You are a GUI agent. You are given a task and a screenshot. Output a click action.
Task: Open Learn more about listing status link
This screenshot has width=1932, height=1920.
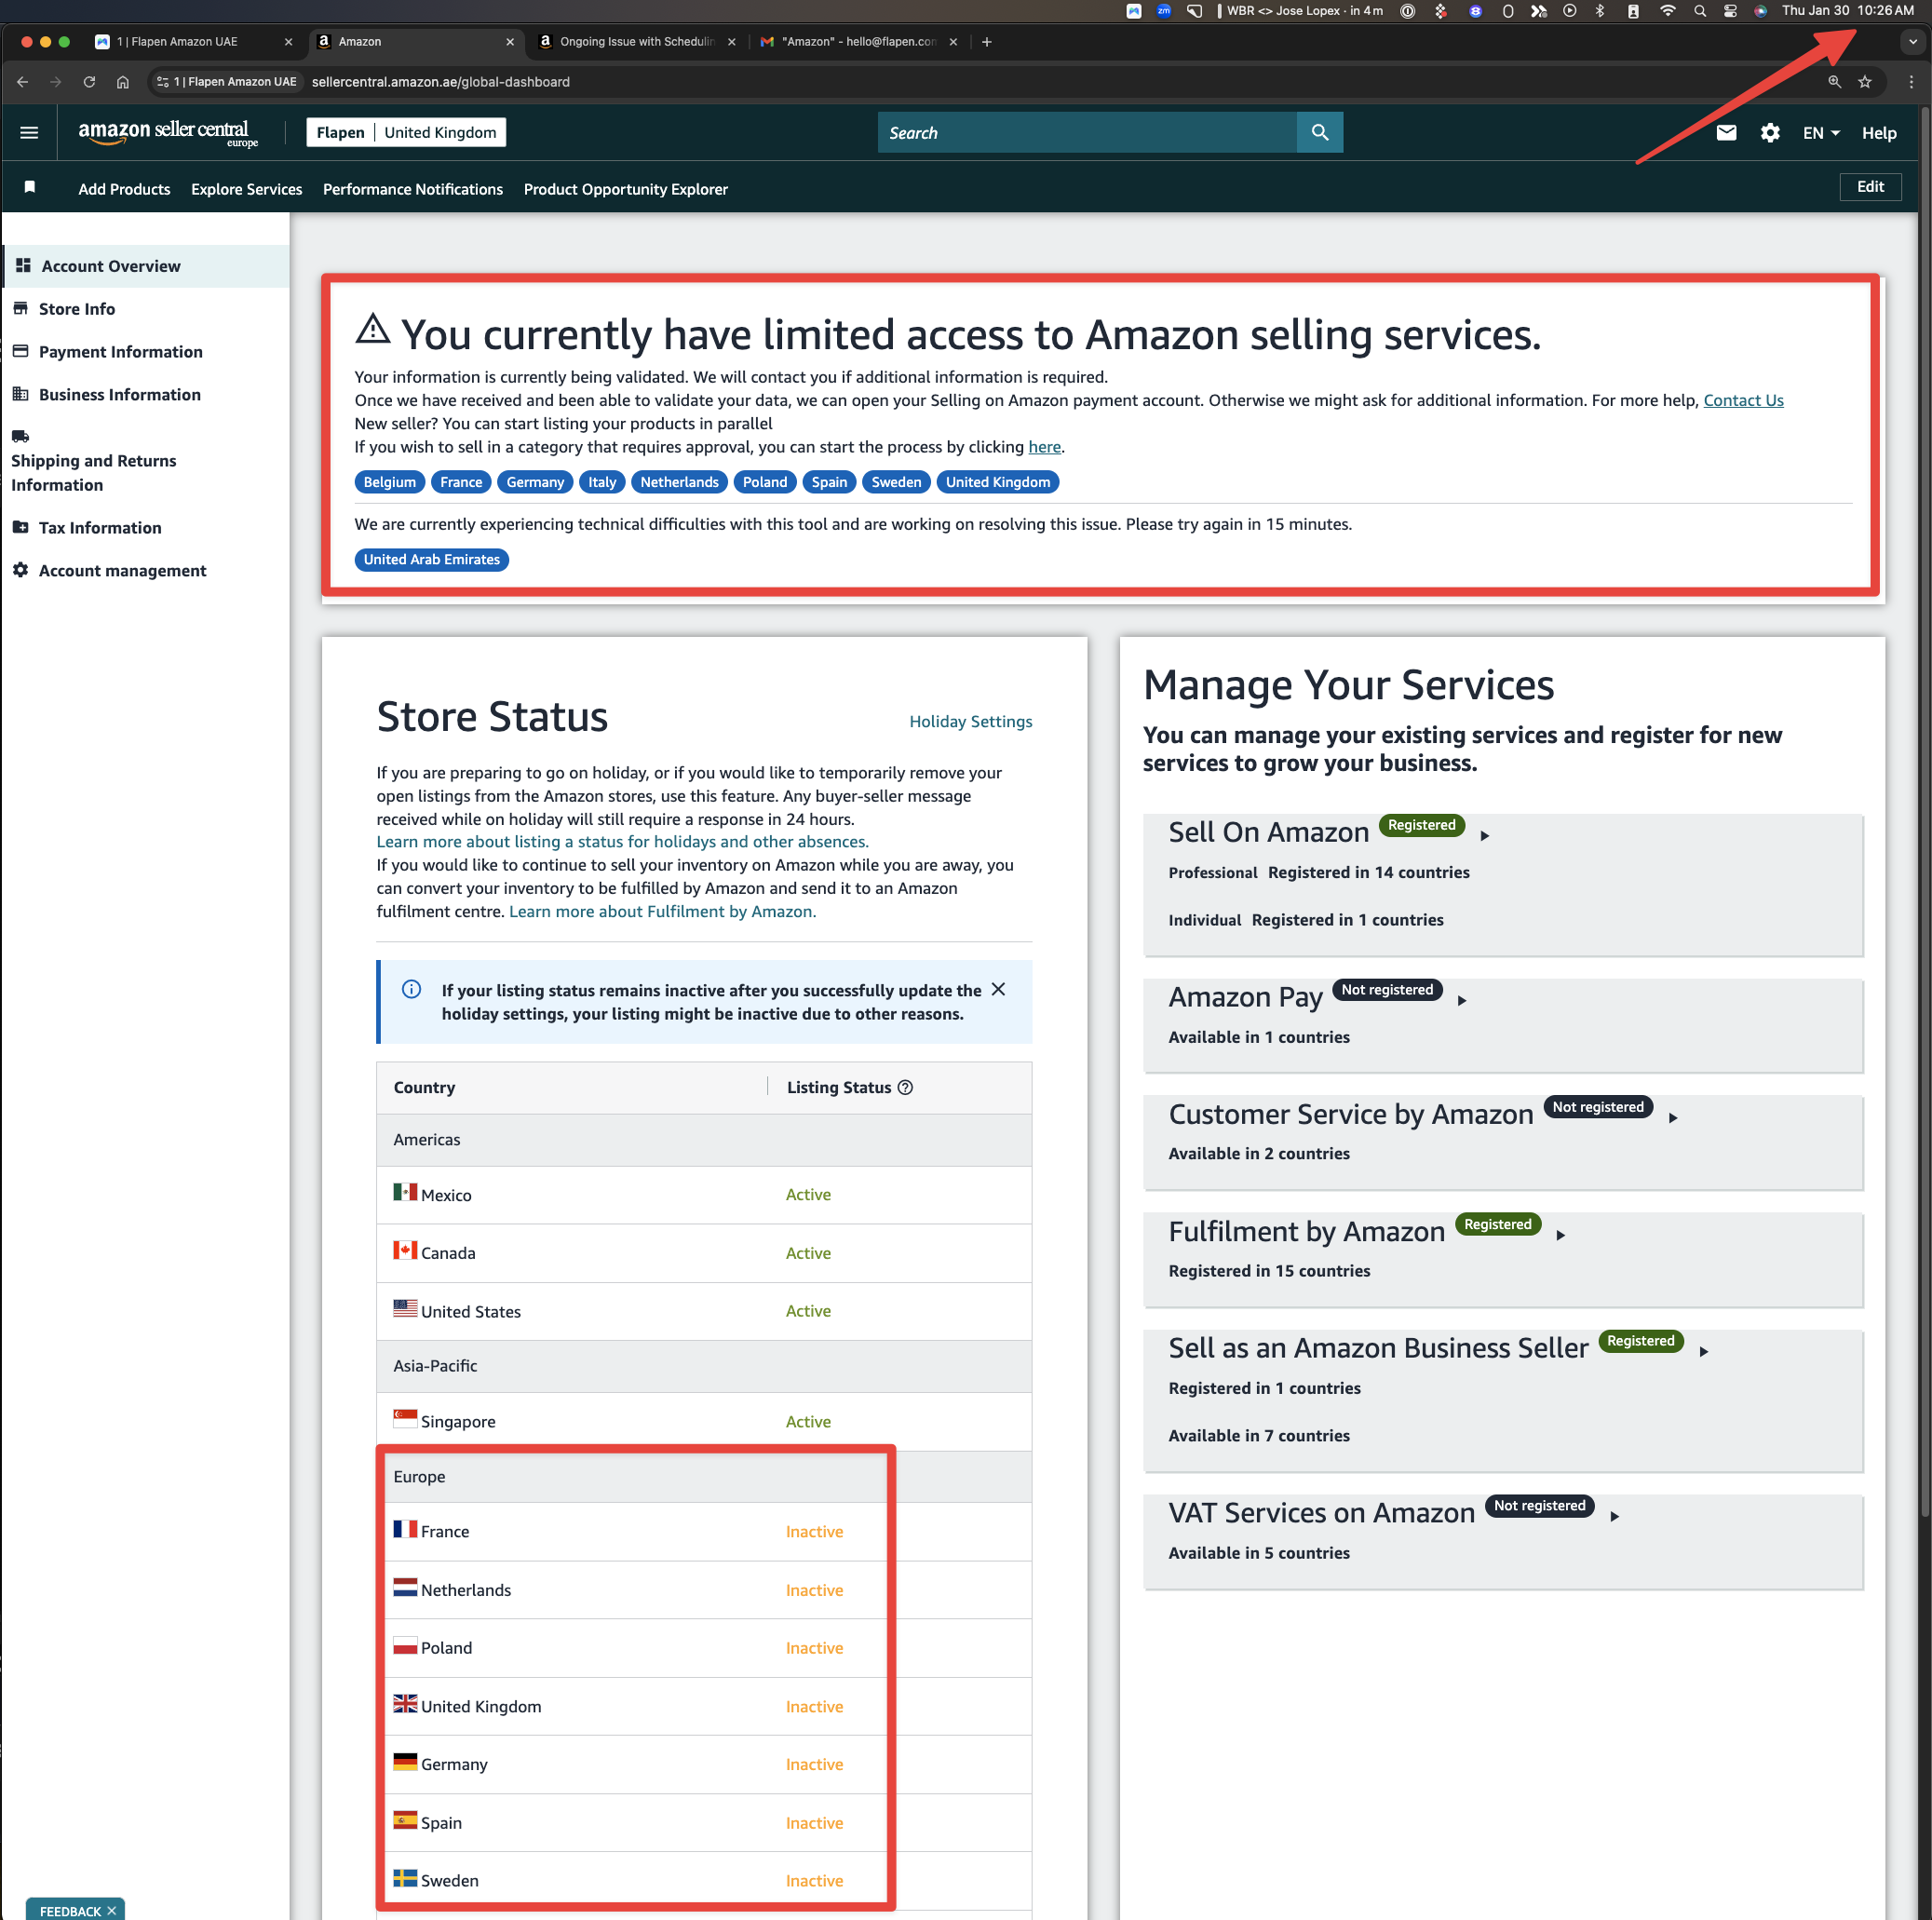pyautogui.click(x=622, y=841)
